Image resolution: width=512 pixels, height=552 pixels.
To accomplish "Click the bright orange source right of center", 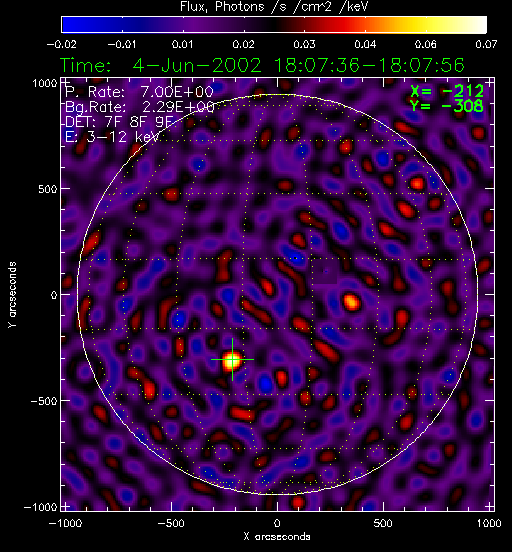I will pos(351,302).
